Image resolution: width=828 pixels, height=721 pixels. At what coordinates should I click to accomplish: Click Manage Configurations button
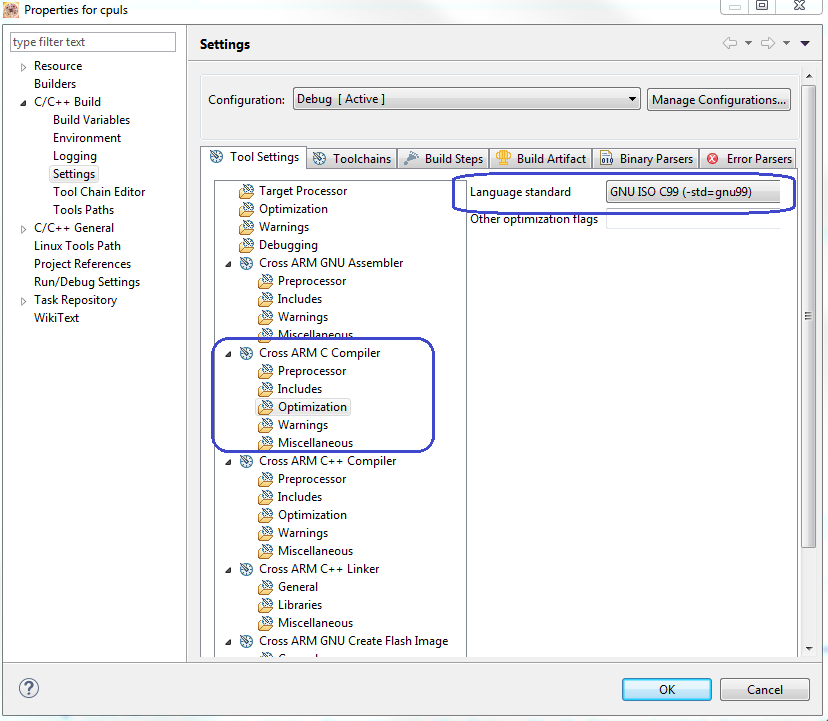(x=719, y=99)
